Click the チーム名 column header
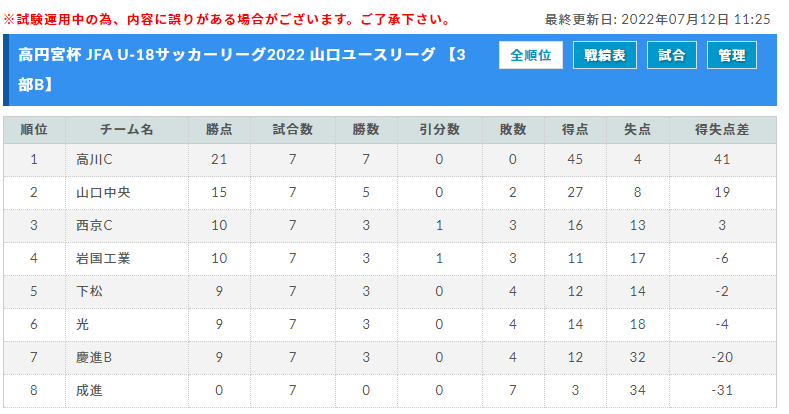 pyautogui.click(x=127, y=130)
